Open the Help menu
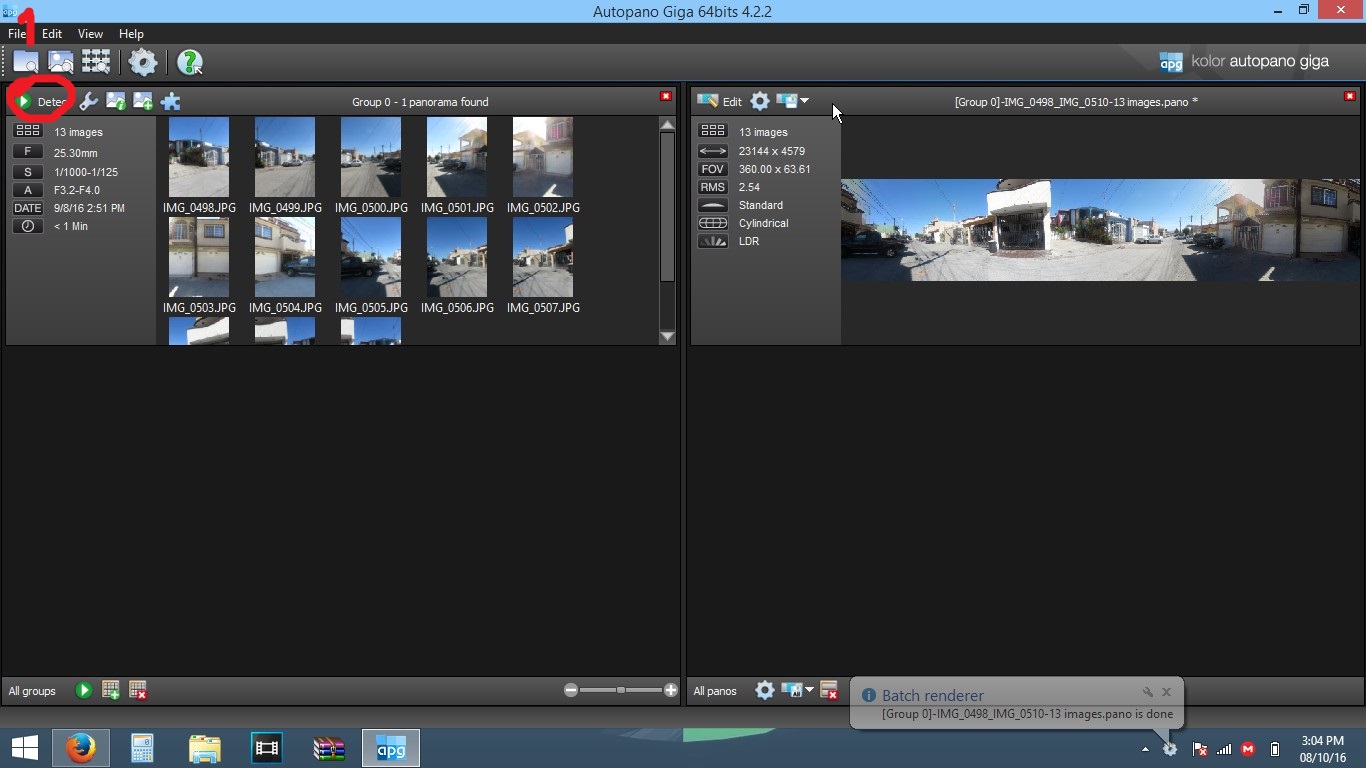This screenshot has height=768, width=1366. pyautogui.click(x=131, y=34)
